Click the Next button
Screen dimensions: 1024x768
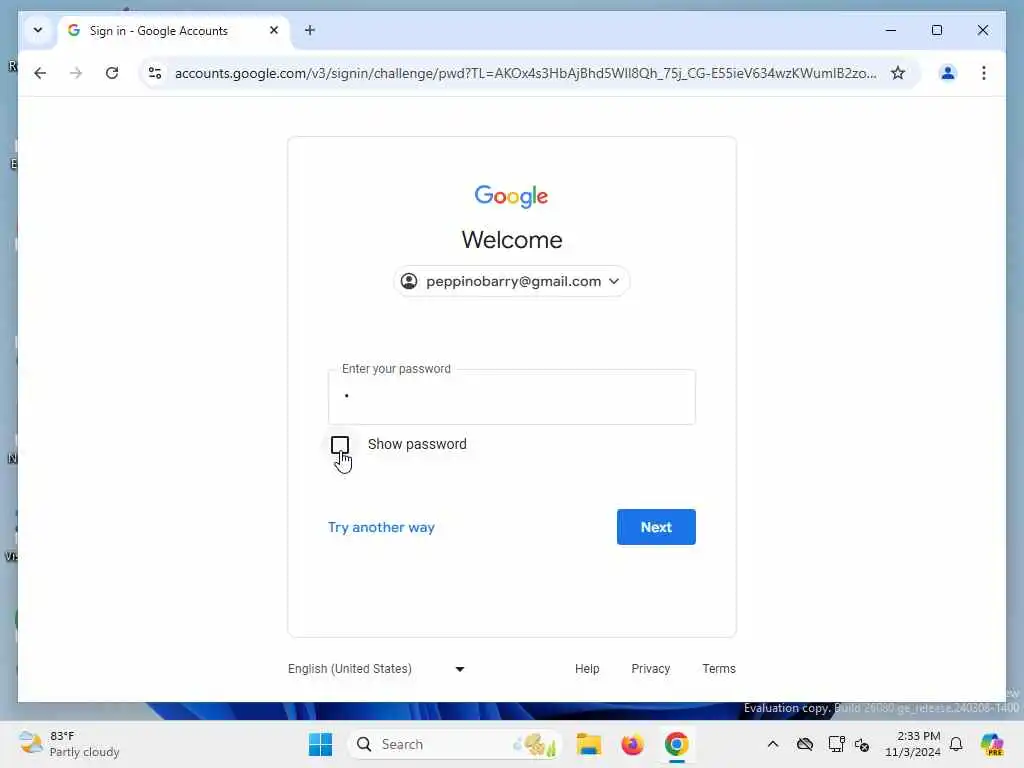point(656,527)
